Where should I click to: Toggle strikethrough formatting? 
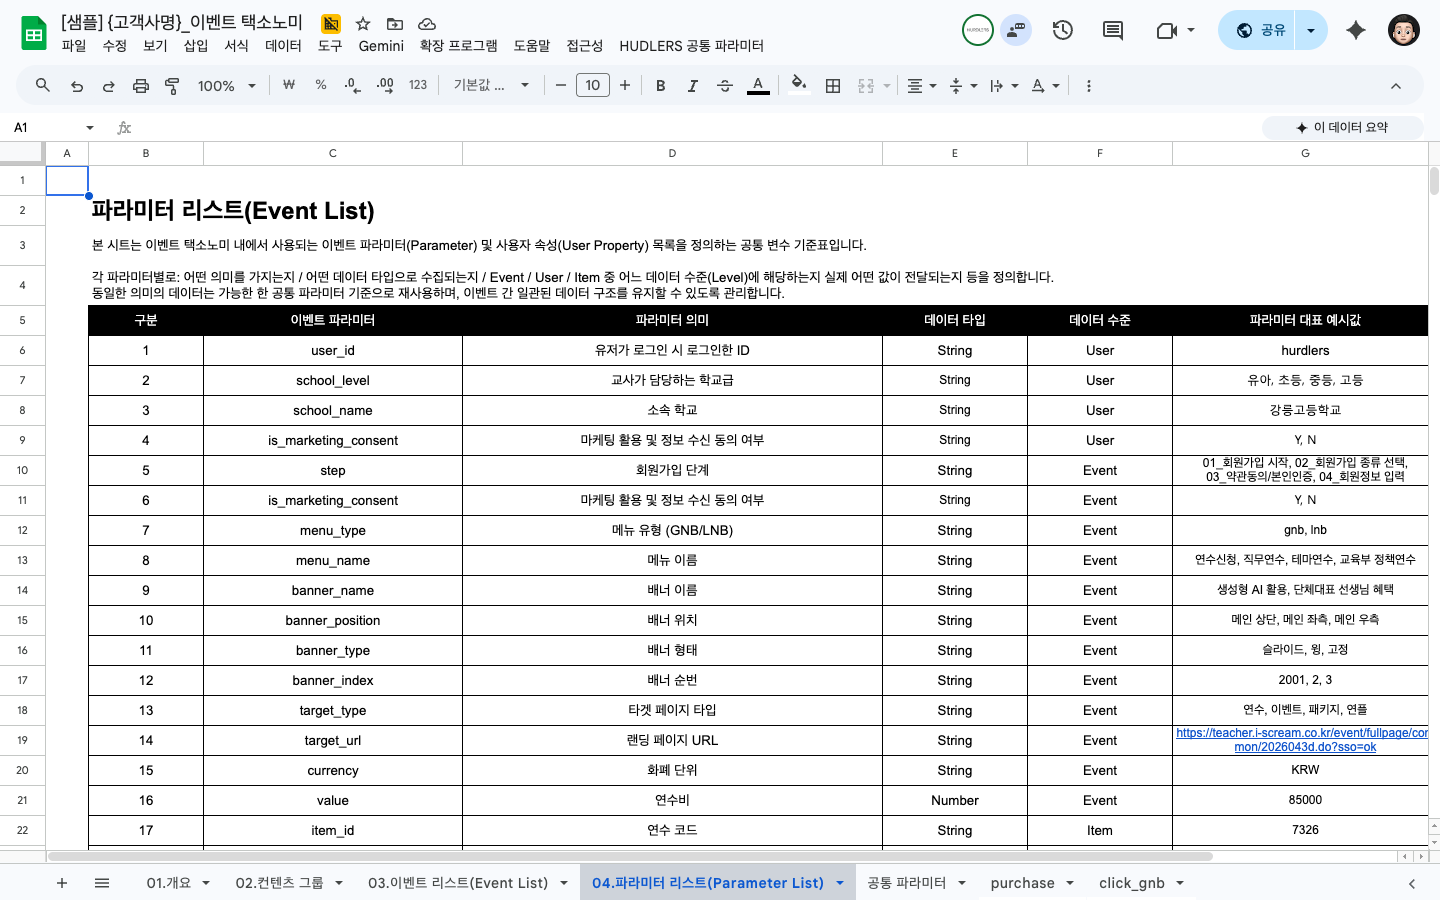[x=725, y=86]
